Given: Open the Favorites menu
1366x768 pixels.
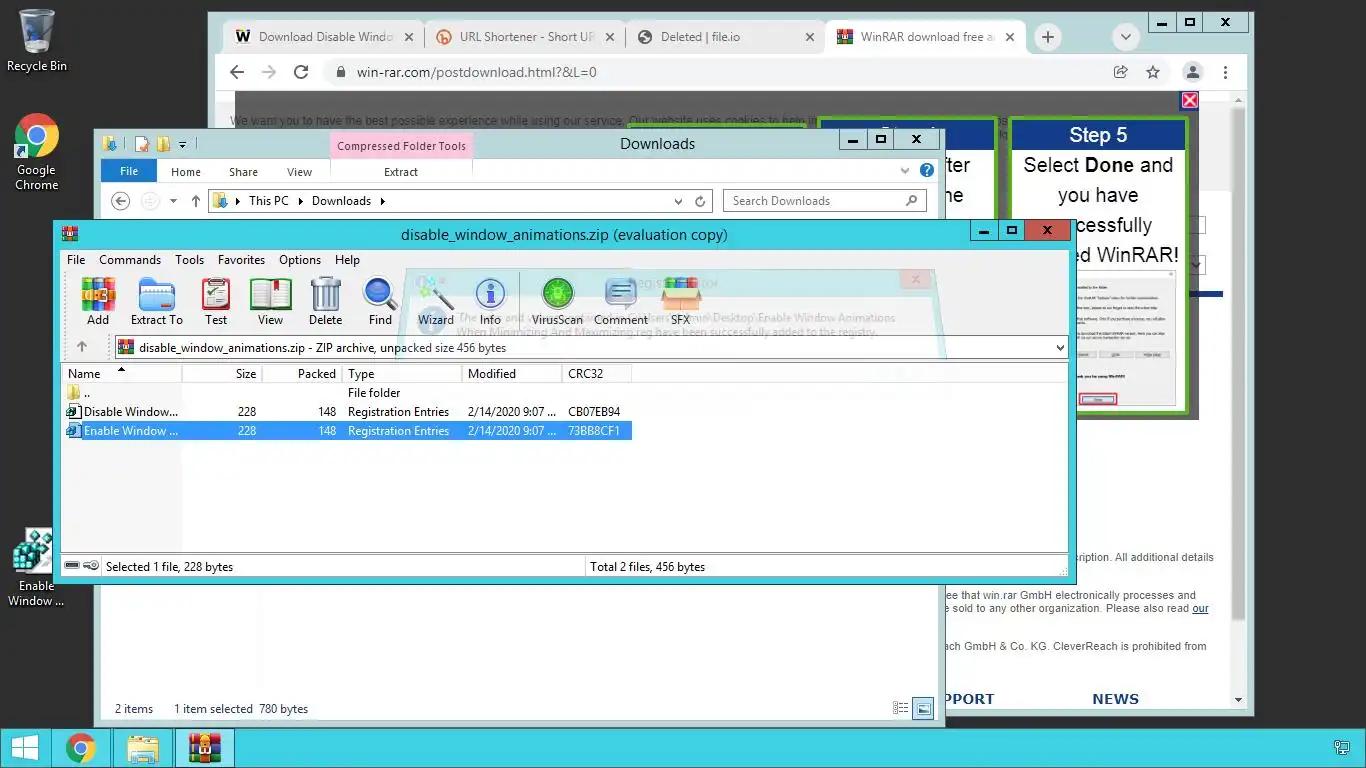Looking at the screenshot, I should tap(241, 259).
